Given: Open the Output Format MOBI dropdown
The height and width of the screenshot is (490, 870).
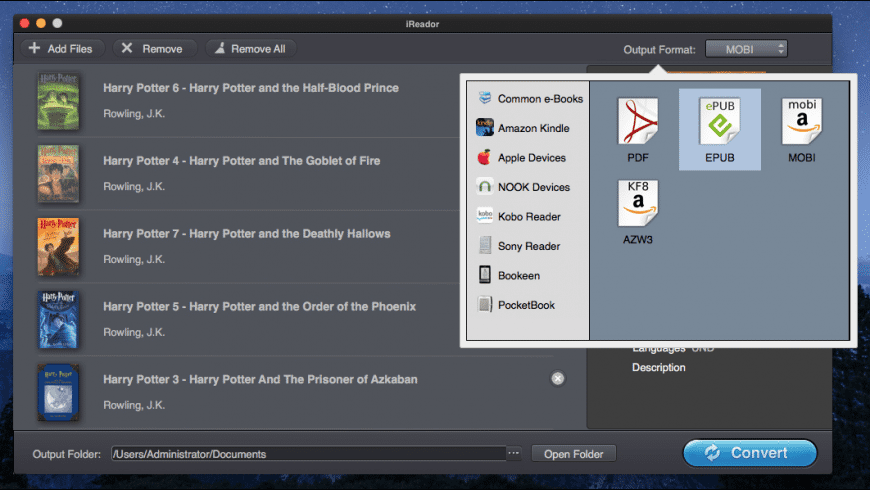Looking at the screenshot, I should (746, 49).
